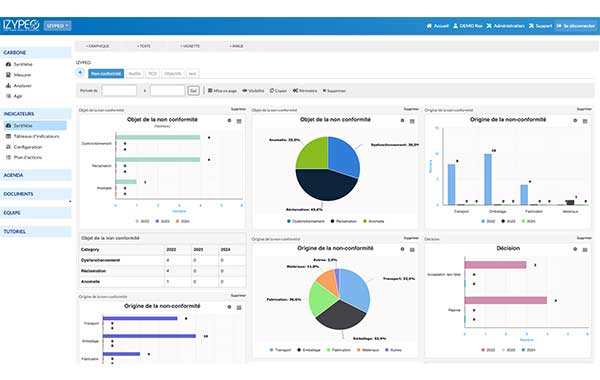
Task: Open gear settings of Objet pie chart
Action: pos(402,121)
